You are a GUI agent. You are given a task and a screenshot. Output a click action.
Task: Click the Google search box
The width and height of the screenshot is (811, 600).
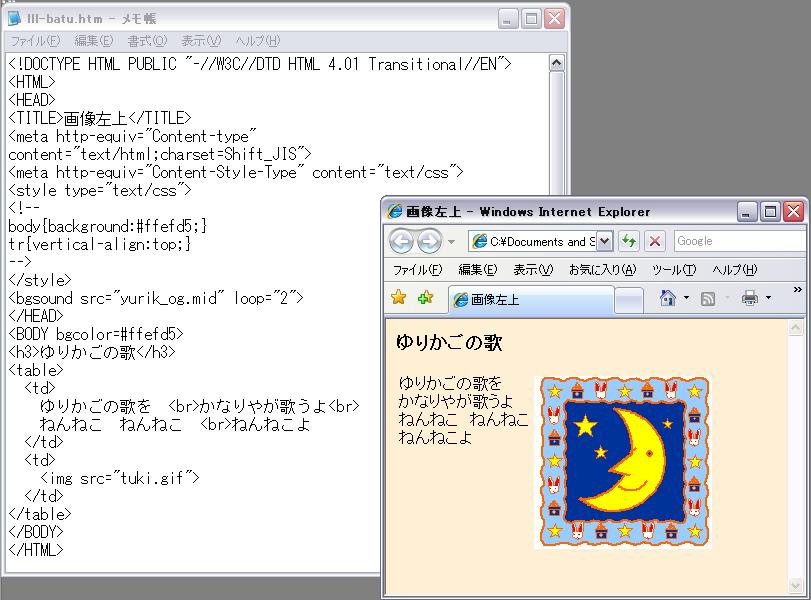point(740,241)
